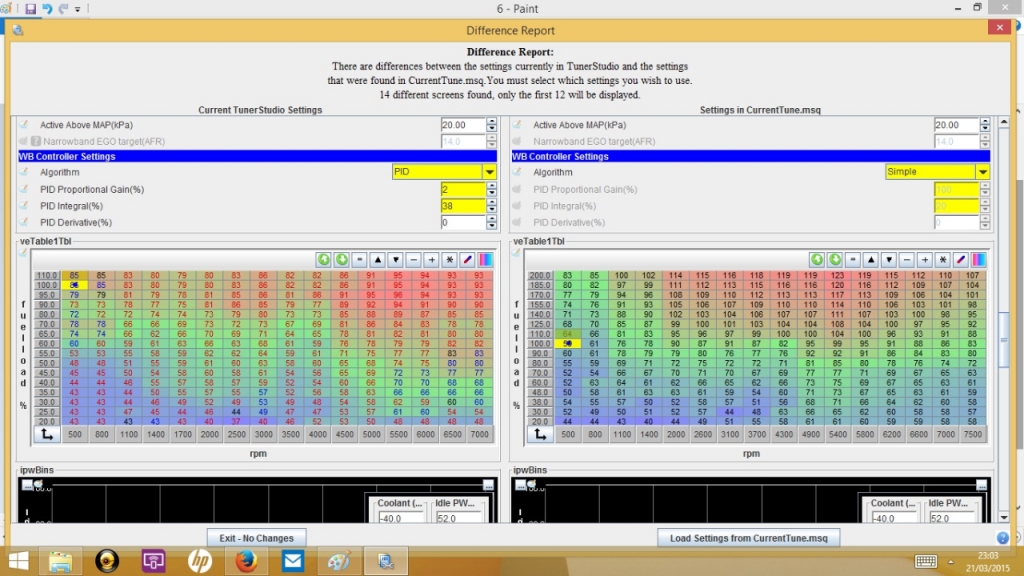The image size is (1024, 576).
Task: Click the axis-swap corner button of CurrentTune.msq veTable
Action: pyautogui.click(x=540, y=434)
